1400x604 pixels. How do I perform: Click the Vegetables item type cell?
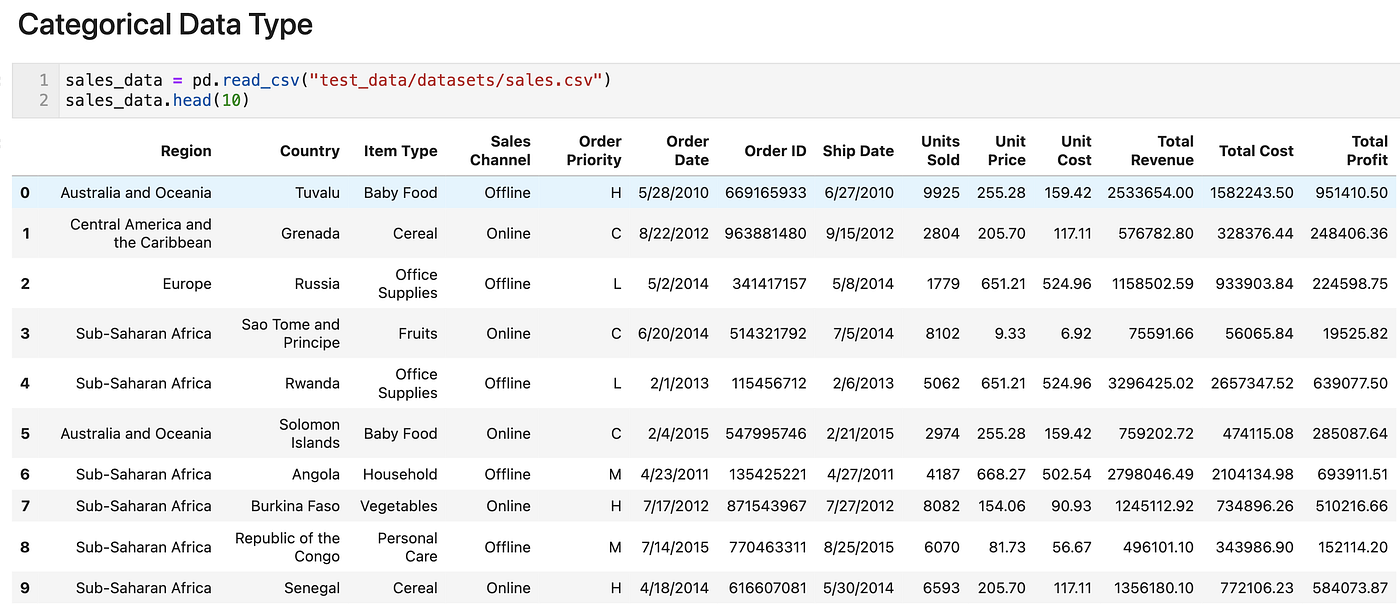point(399,506)
